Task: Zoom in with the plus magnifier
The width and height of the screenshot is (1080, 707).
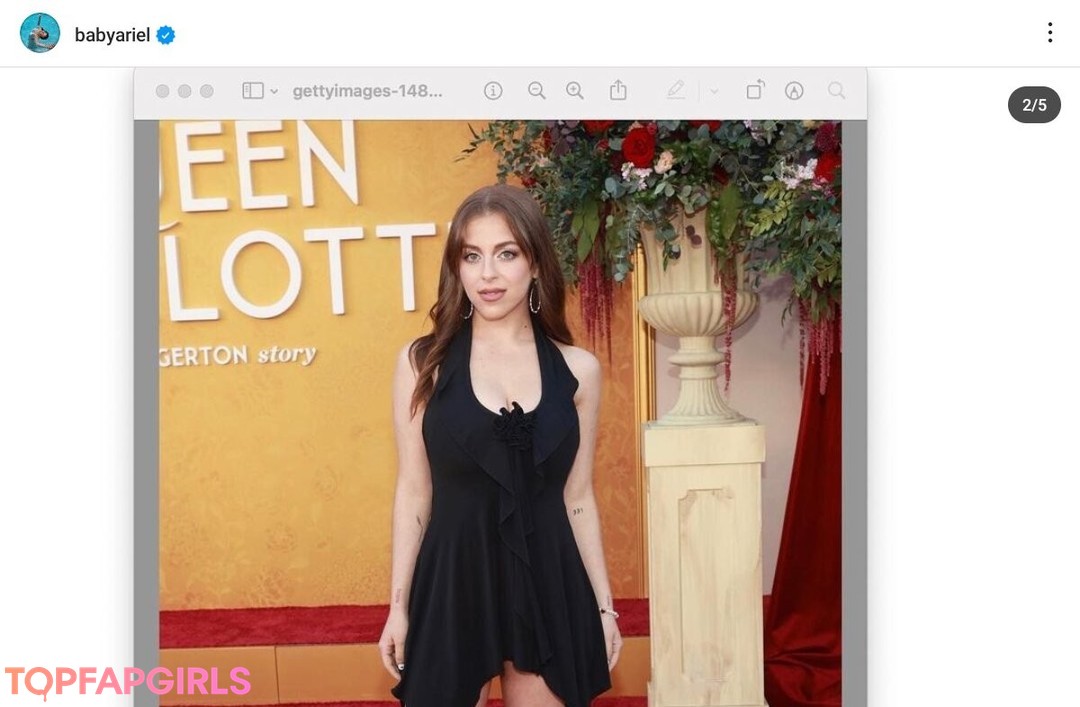Action: coord(575,91)
